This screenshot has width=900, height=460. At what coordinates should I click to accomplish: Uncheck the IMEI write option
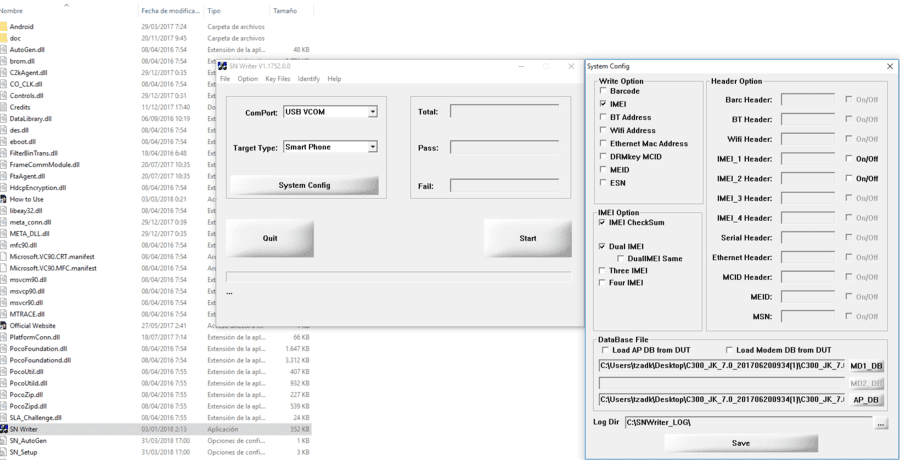point(603,104)
